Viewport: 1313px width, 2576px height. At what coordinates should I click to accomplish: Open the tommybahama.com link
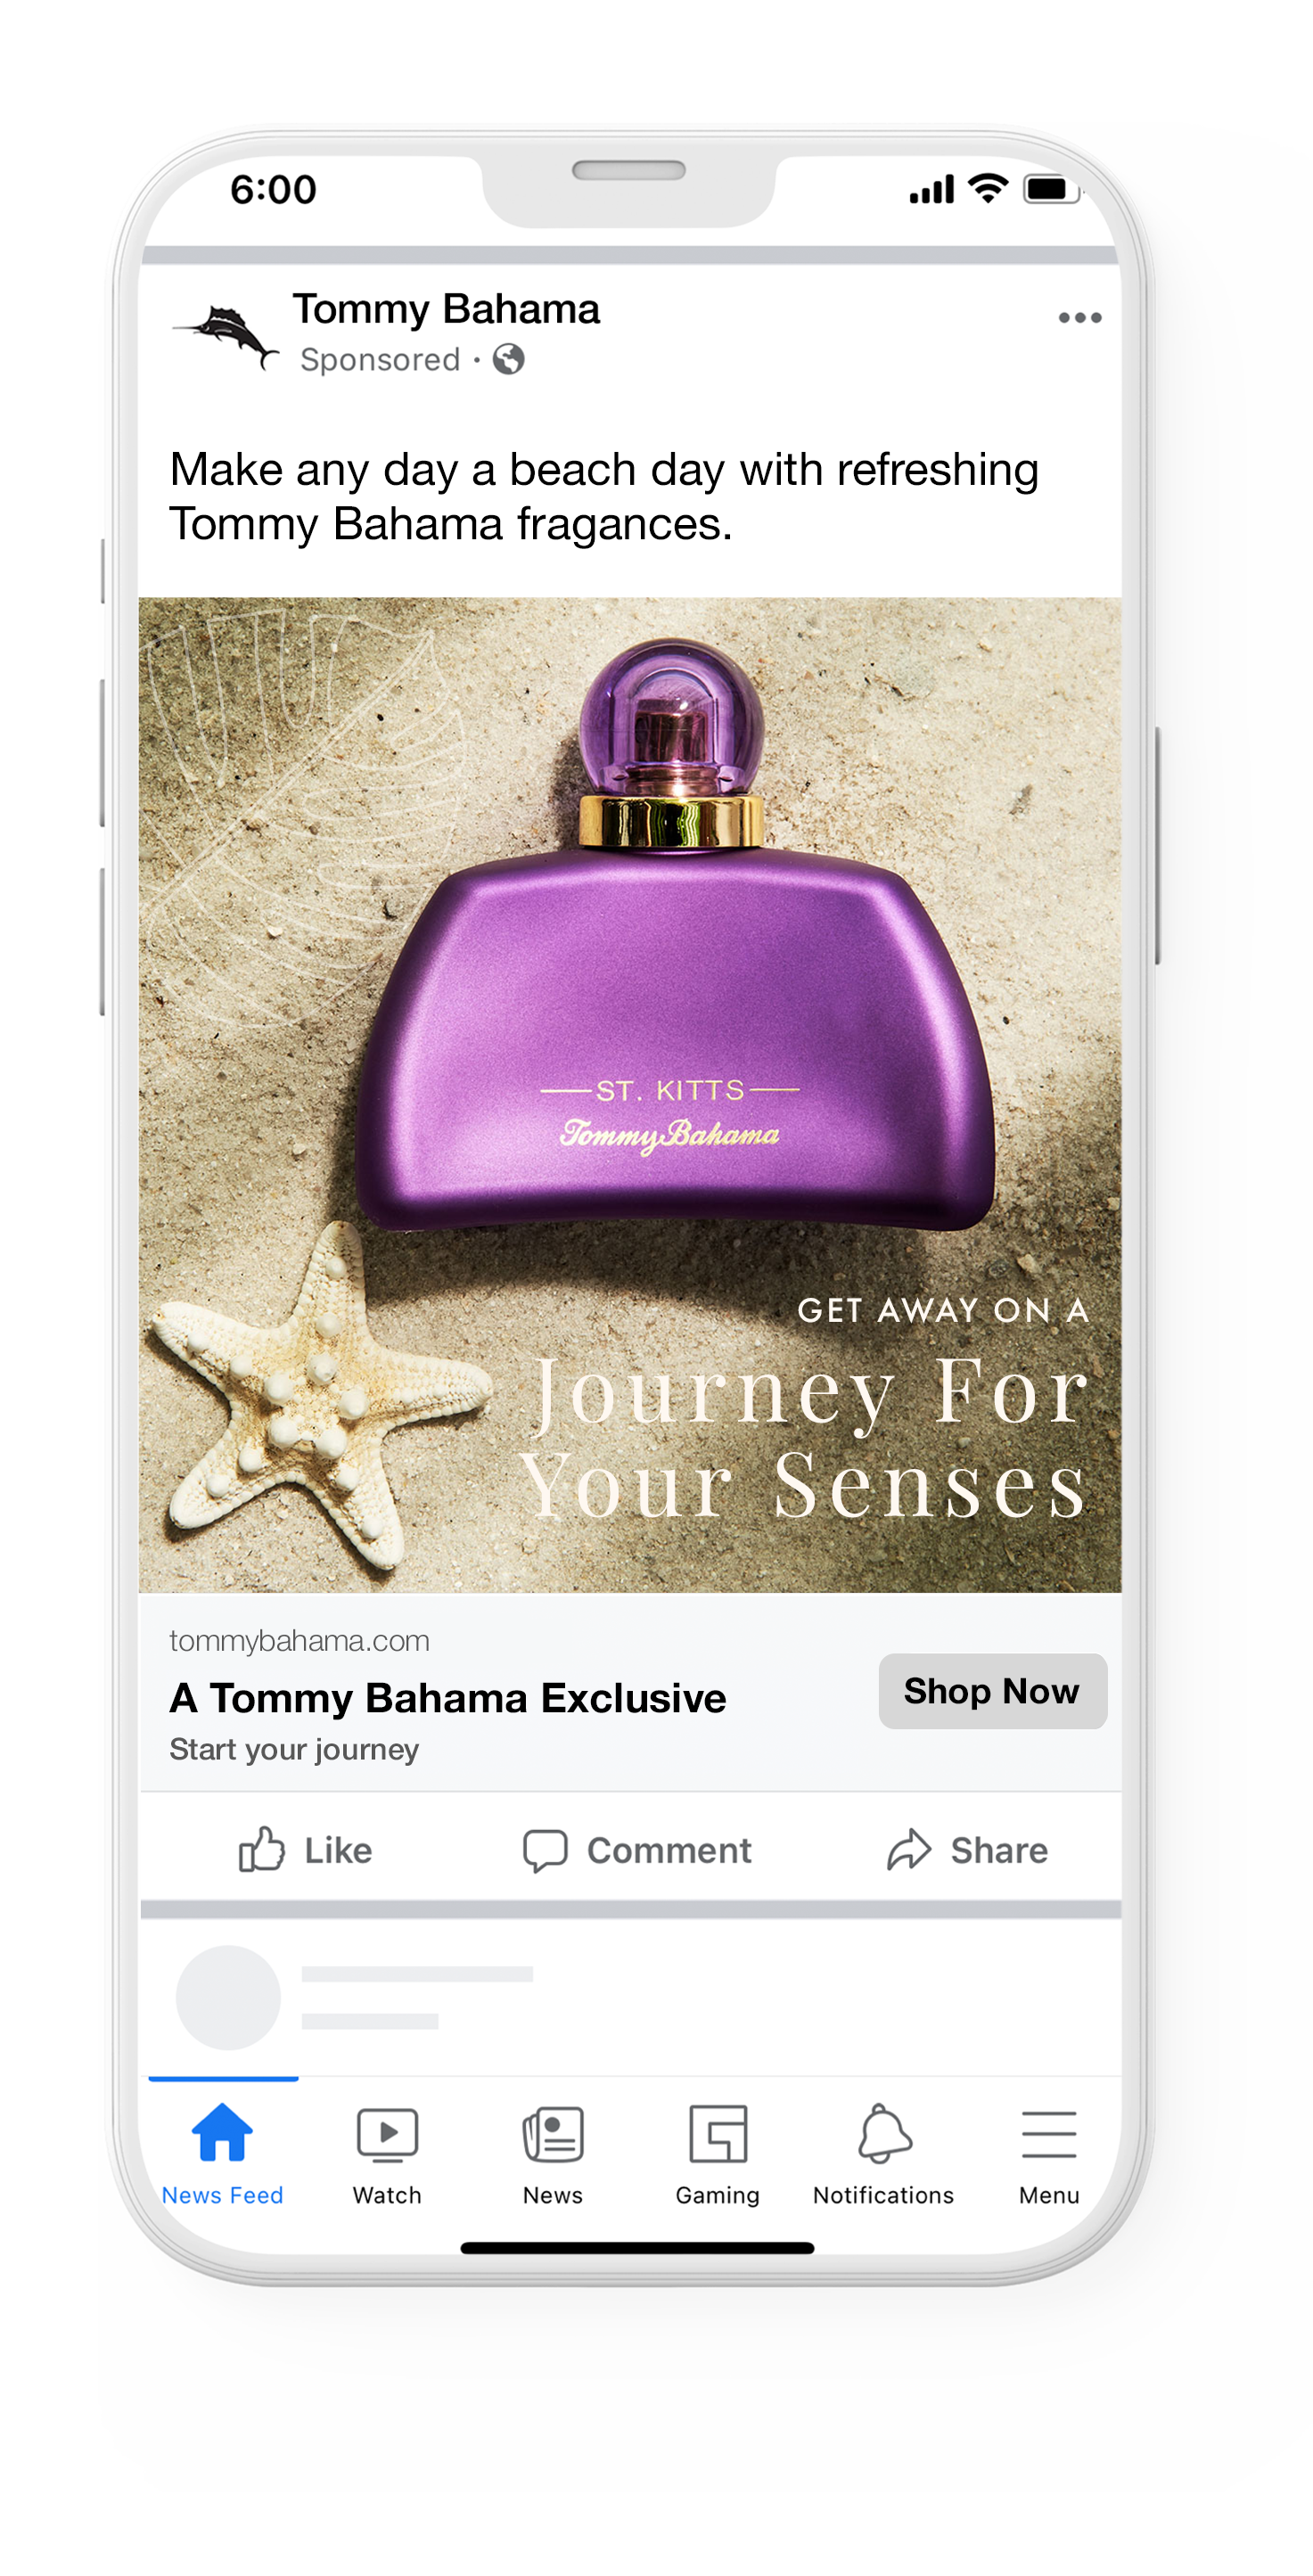(299, 1641)
